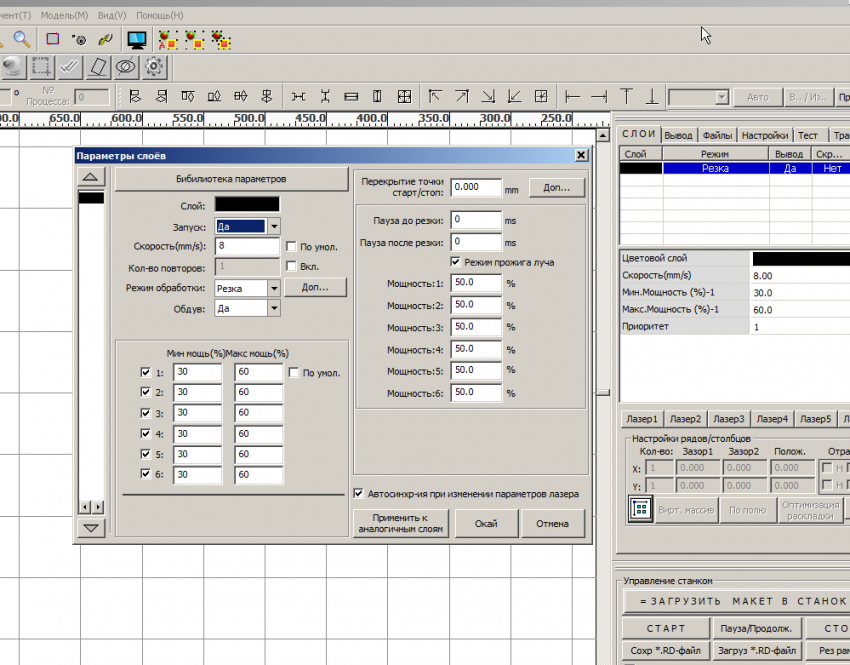Uncheck Автосинхр-ия при изменении параметров лазера
This screenshot has height=665, width=850.
point(359,493)
